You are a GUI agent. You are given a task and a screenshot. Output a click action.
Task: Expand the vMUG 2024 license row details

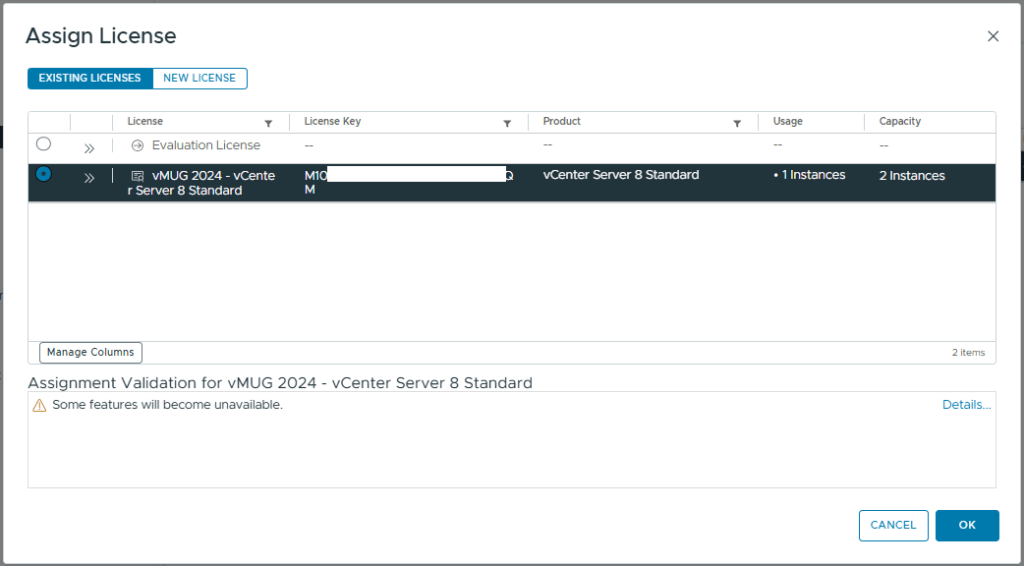89,178
